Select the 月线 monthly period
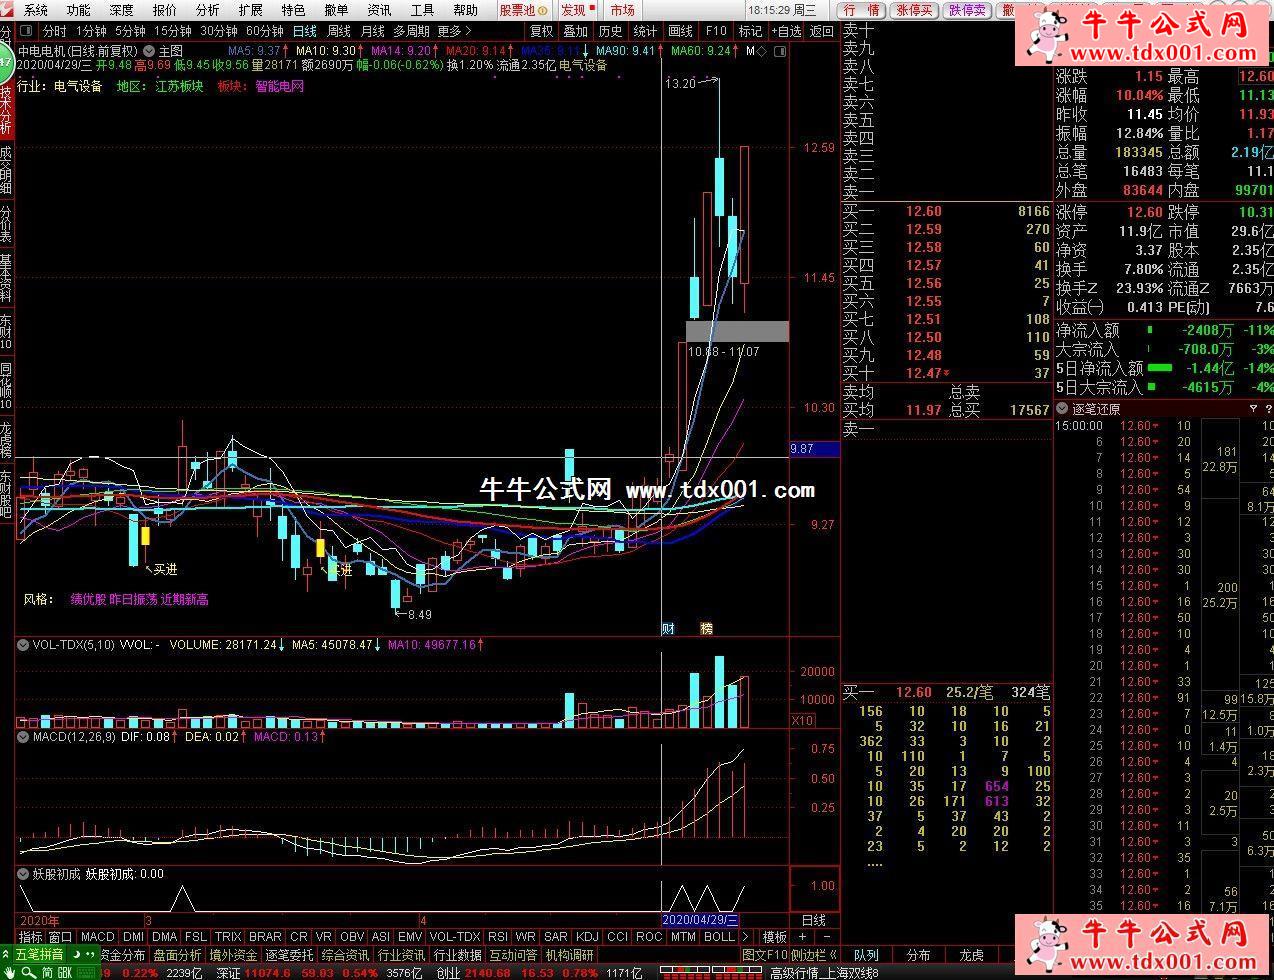 pyautogui.click(x=372, y=31)
